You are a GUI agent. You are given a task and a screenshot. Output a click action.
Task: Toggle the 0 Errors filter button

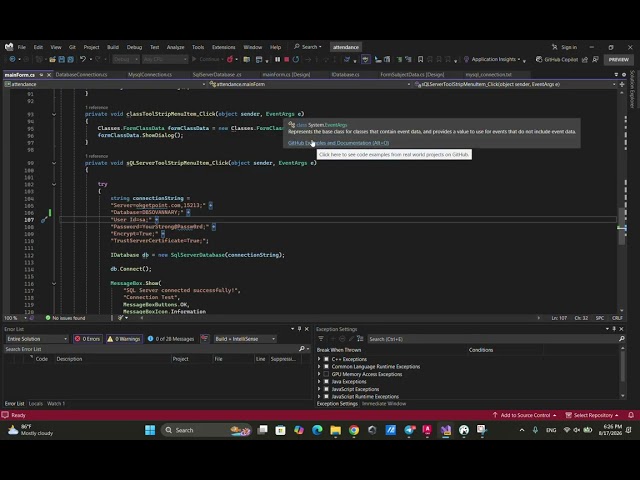pyautogui.click(x=87, y=339)
